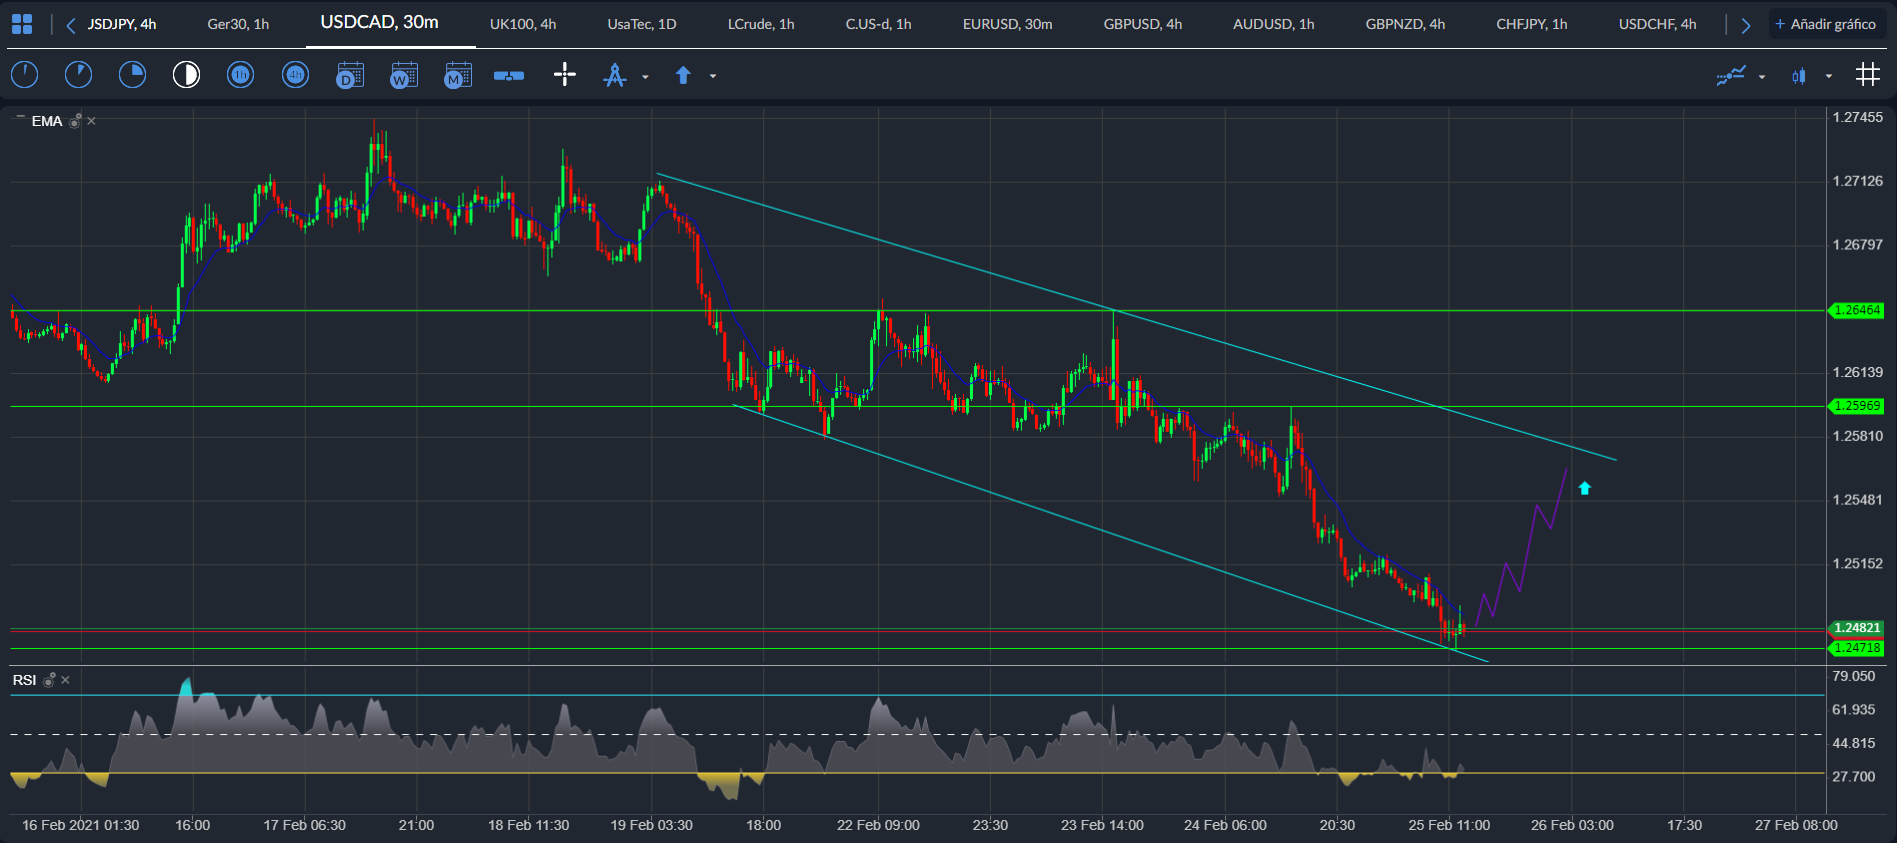Click the 25 Feb 11:00 time axis label
Image resolution: width=1897 pixels, height=843 pixels.
point(1449,825)
